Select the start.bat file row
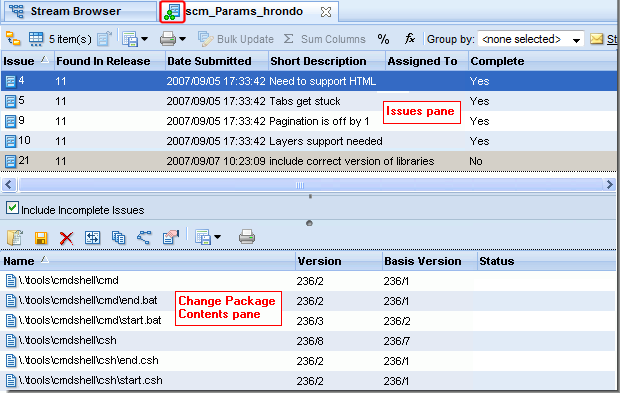Image resolution: width=620 pixels, height=393 pixels. 308,321
